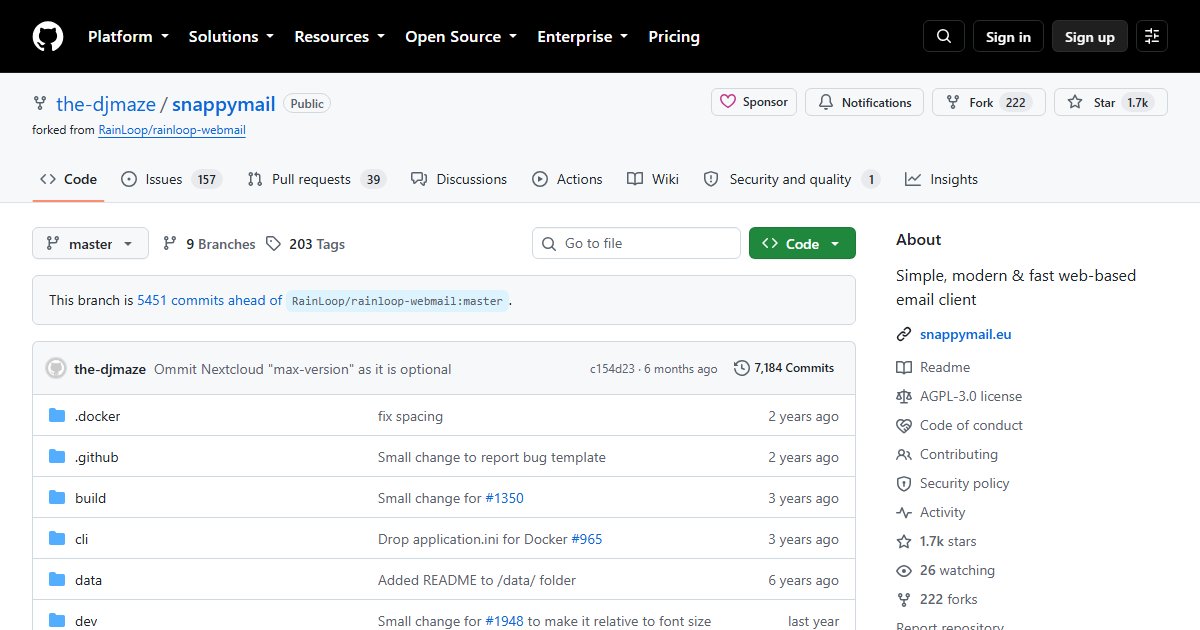The width and height of the screenshot is (1200, 630).
Task: Open commit hash c154d23
Action: (613, 369)
